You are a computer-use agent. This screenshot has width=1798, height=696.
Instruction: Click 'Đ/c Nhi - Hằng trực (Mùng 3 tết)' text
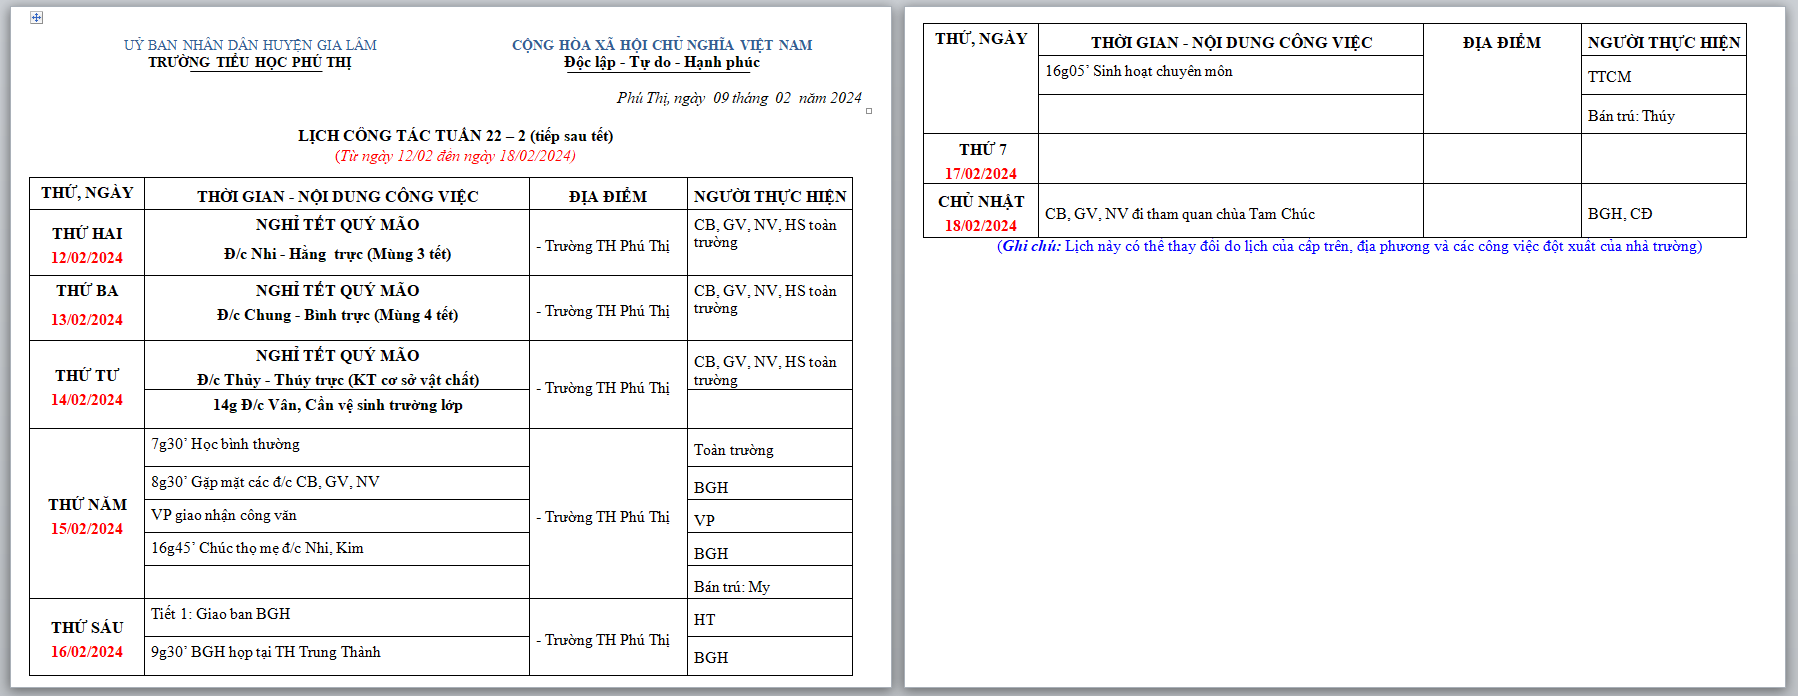coord(337,254)
